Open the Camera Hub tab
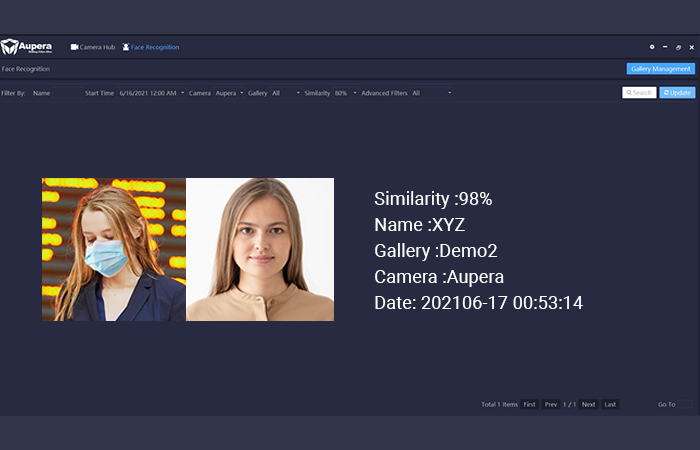 (x=93, y=47)
